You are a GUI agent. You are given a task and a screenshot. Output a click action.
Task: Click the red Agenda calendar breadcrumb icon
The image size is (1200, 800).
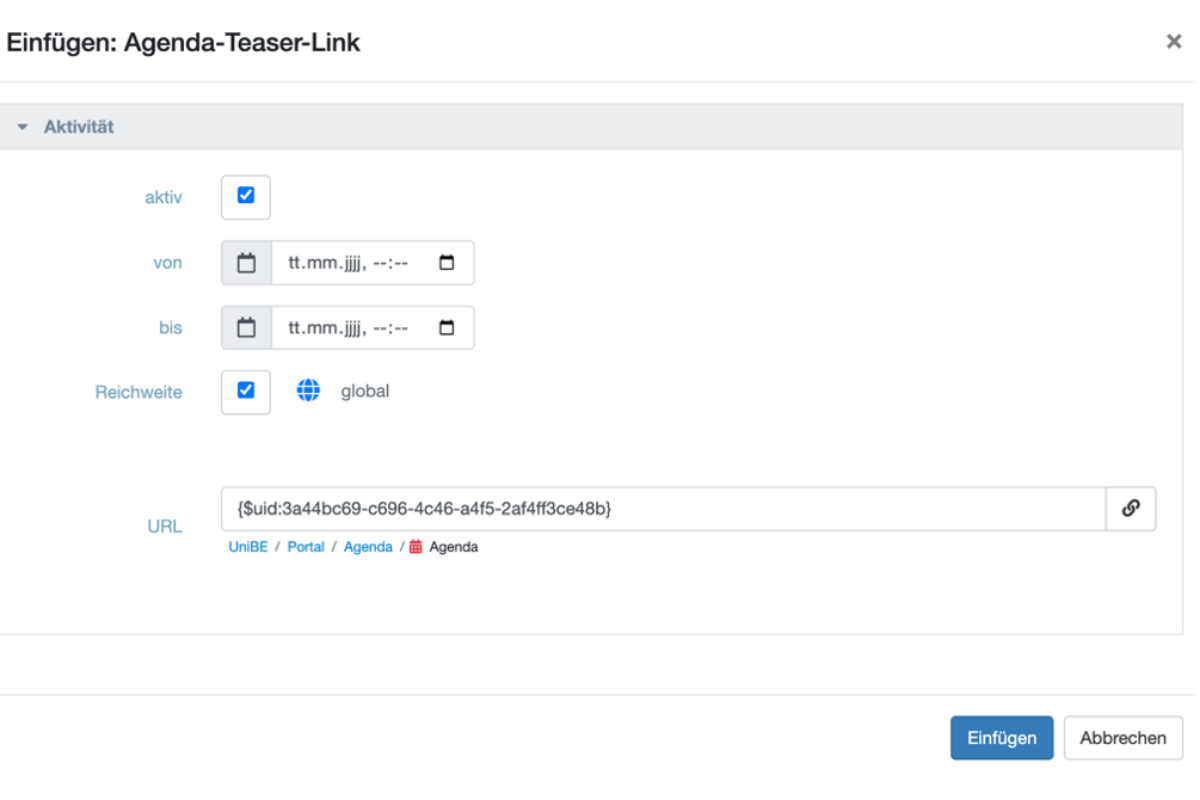[x=416, y=547]
